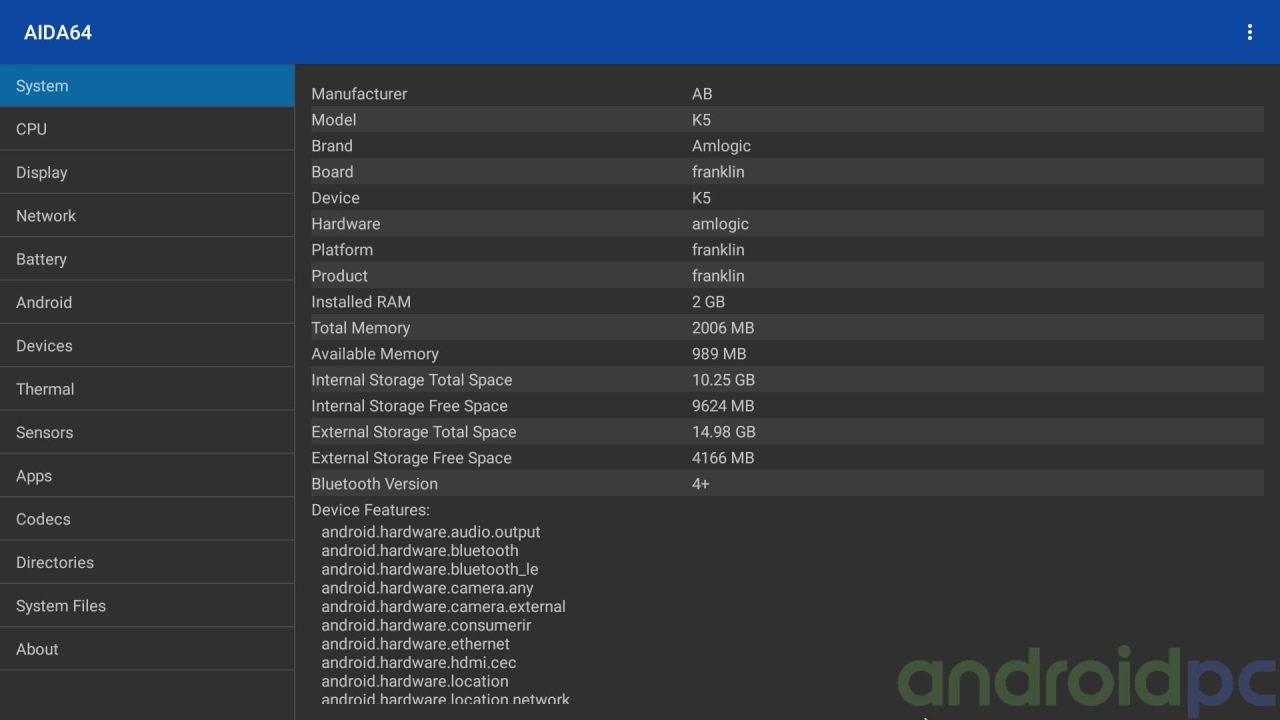This screenshot has height=720, width=1280.
Task: Click the Available Memory label
Action: pos(375,354)
